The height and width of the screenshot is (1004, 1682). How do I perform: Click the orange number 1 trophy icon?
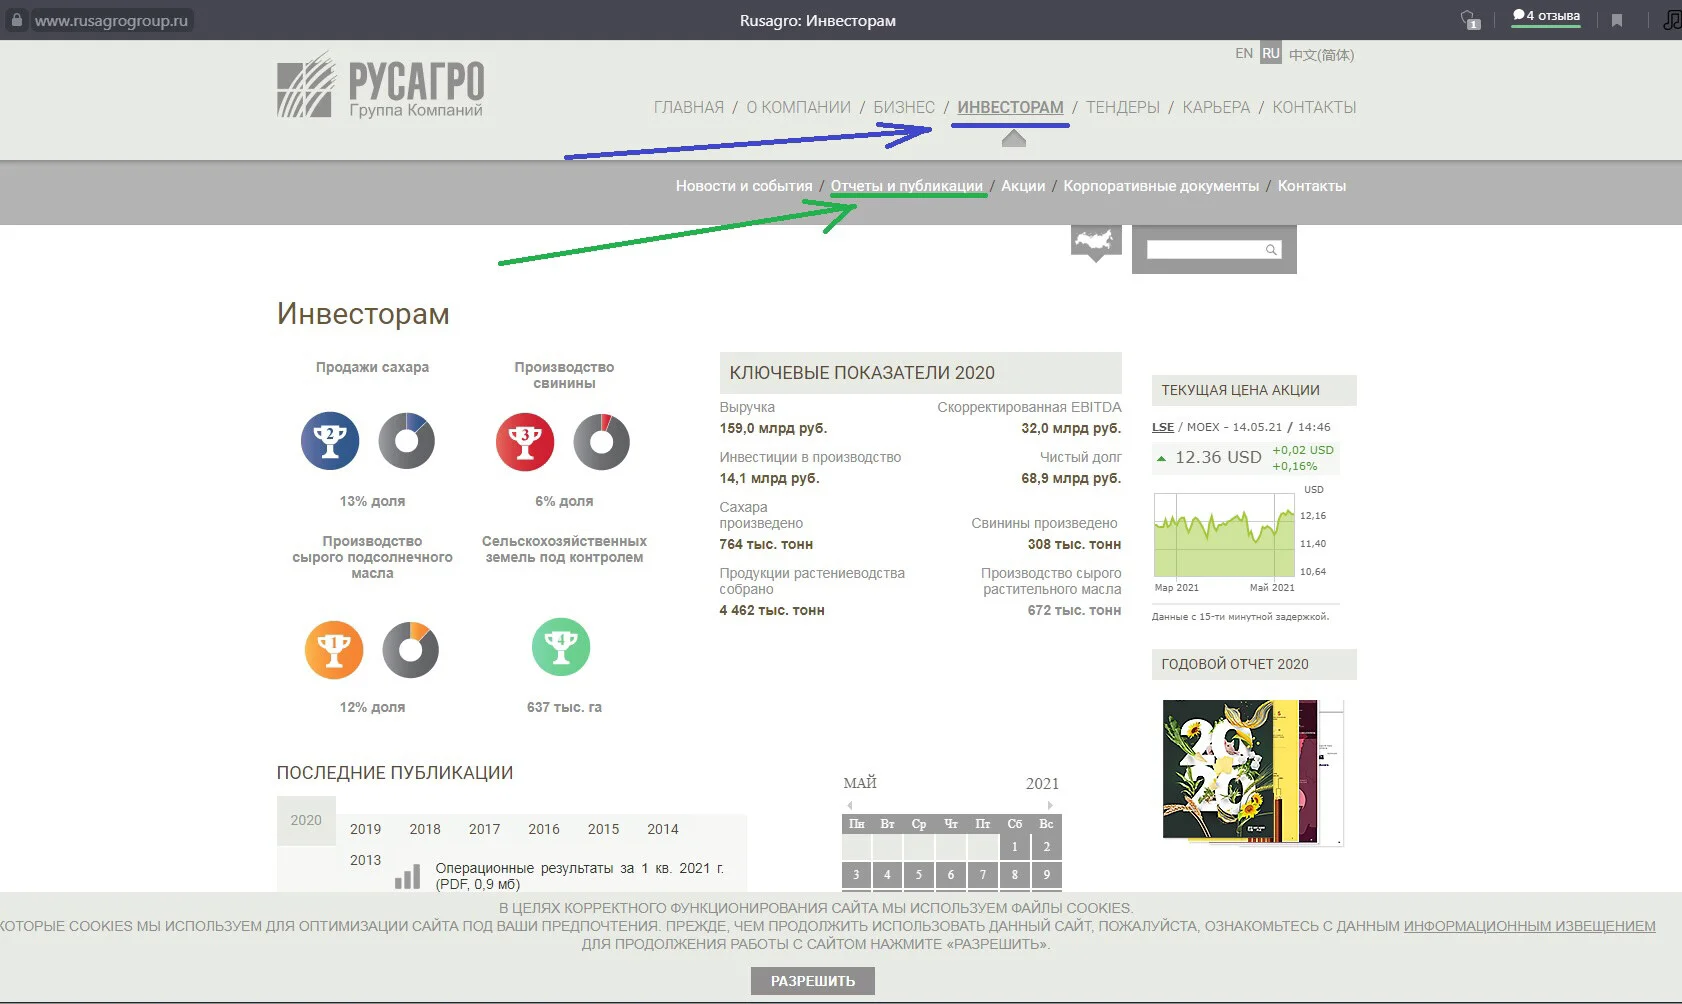[x=334, y=650]
